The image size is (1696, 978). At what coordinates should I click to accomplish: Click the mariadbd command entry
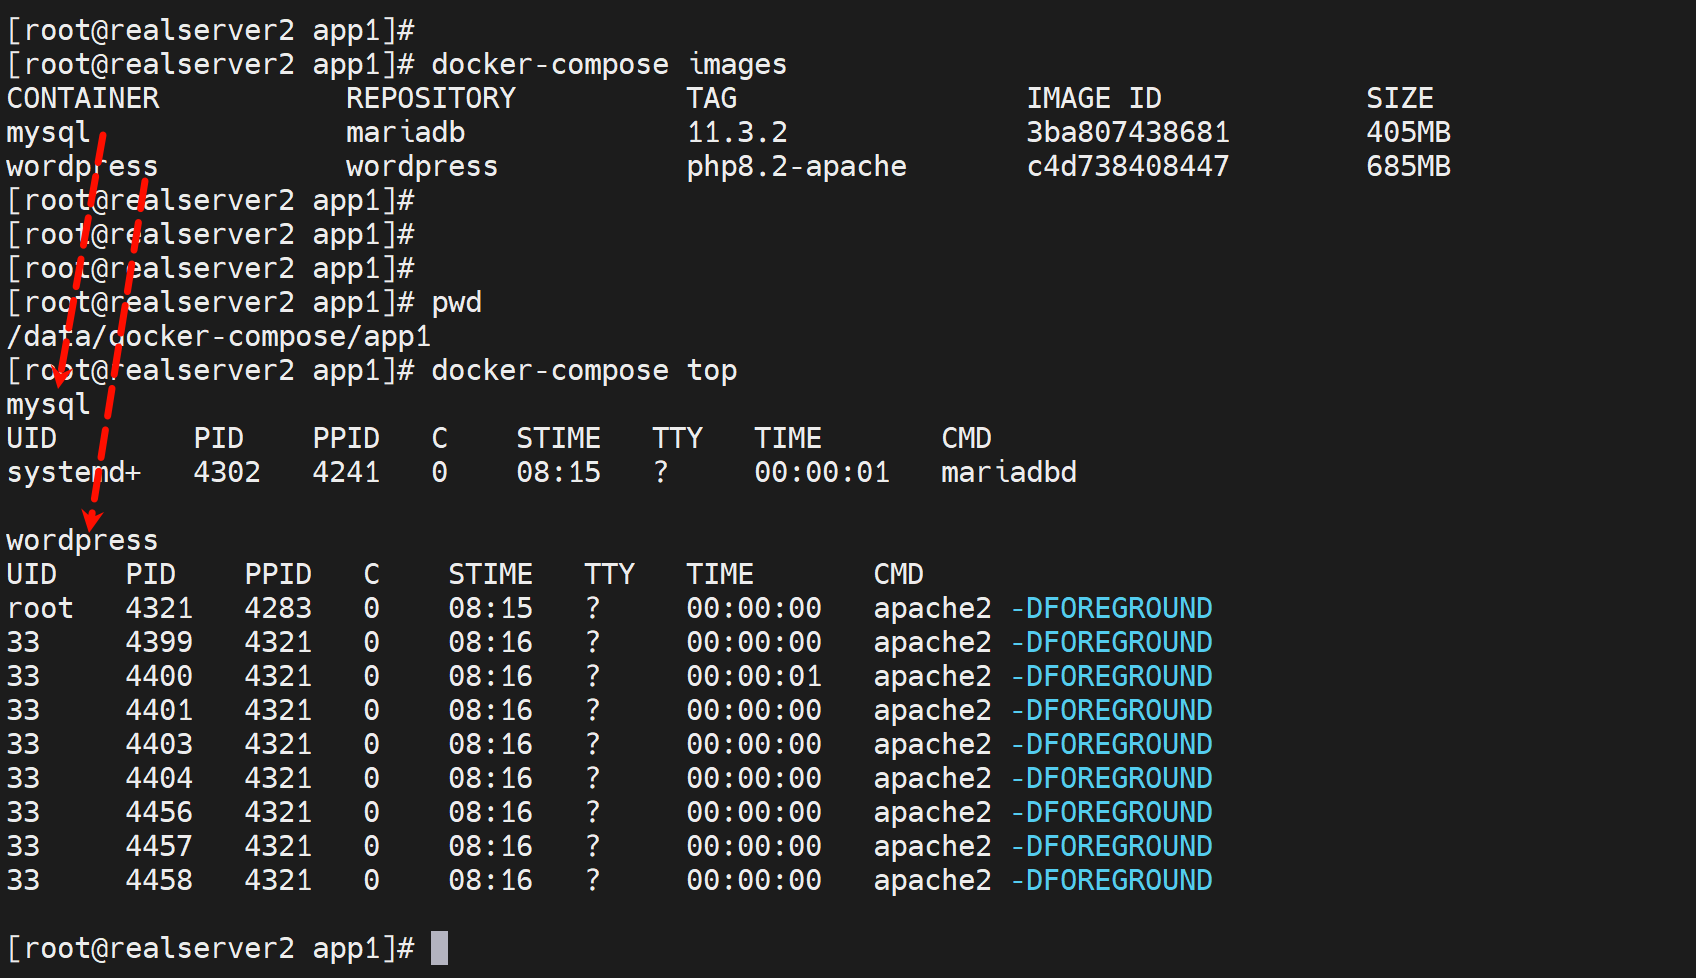coord(1008,473)
